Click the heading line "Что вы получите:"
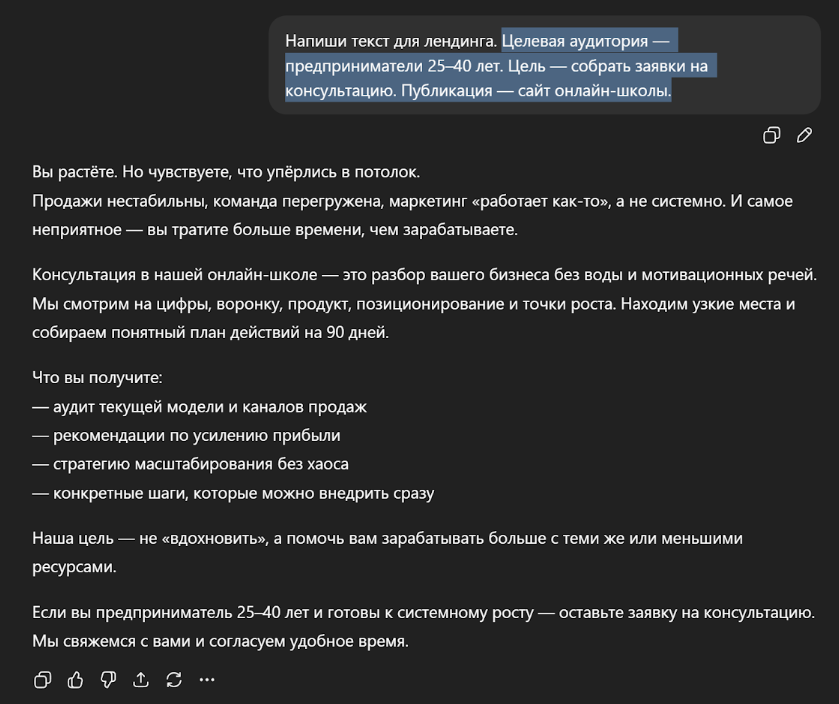 (x=97, y=378)
